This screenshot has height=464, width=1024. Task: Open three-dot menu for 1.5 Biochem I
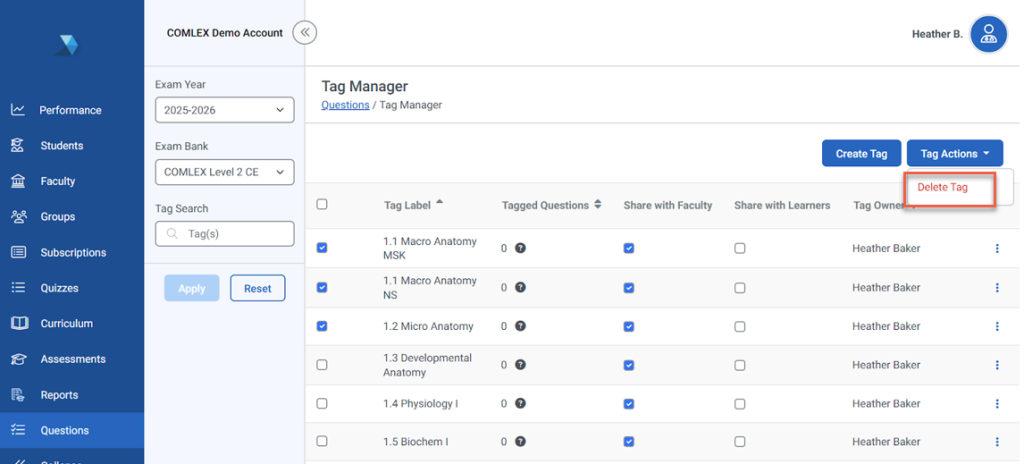coord(997,442)
